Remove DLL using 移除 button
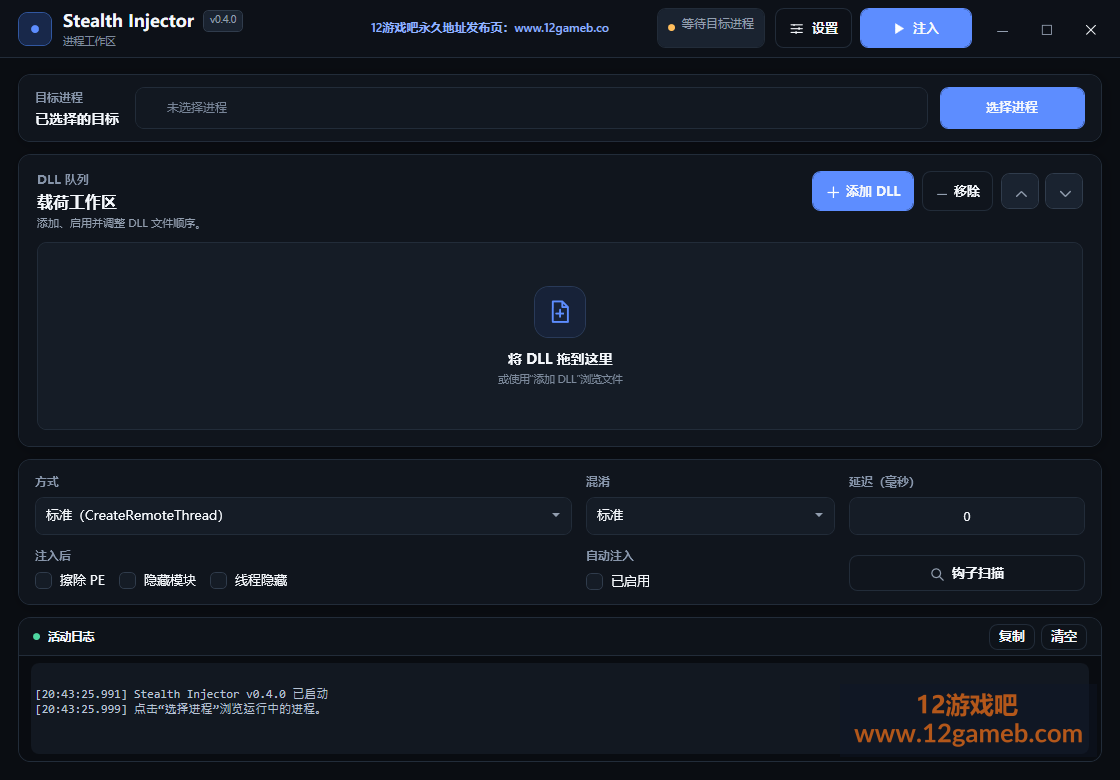The image size is (1120, 780). 957,191
